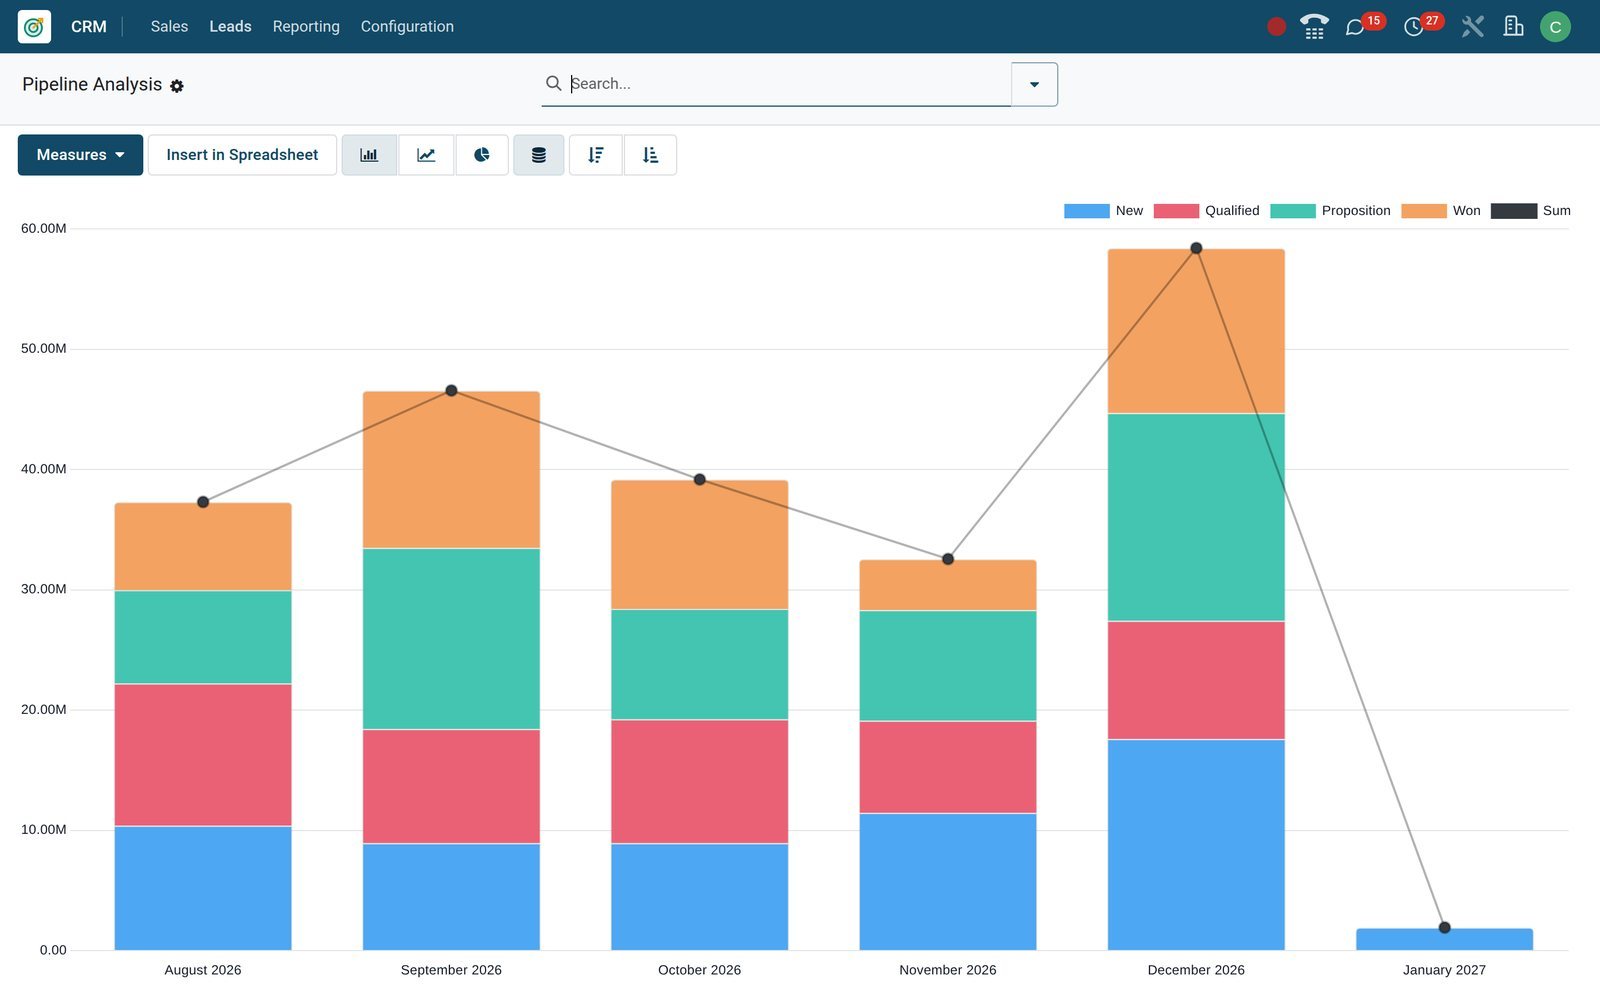Toggle the Qualified series in legend
This screenshot has width=1600, height=1000.
click(x=1206, y=211)
